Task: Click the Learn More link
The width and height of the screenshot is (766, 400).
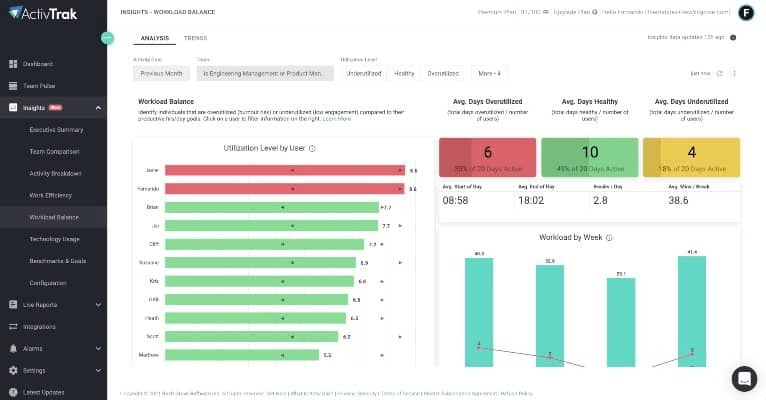Action: (337, 119)
